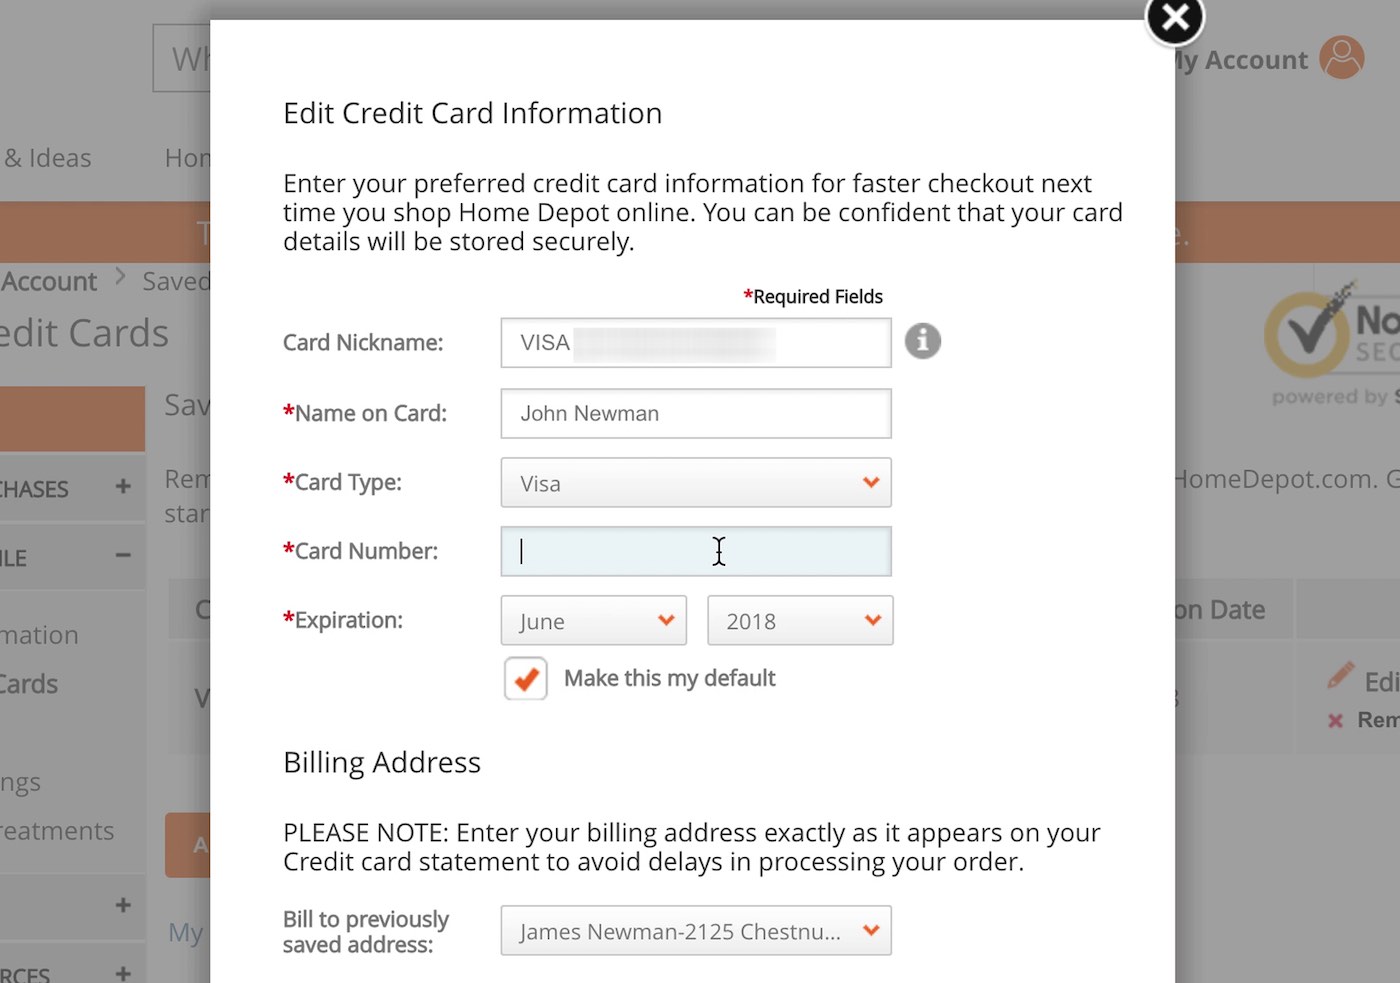
Task: Expand the Purchases sidebar plus icon
Action: 123,487
